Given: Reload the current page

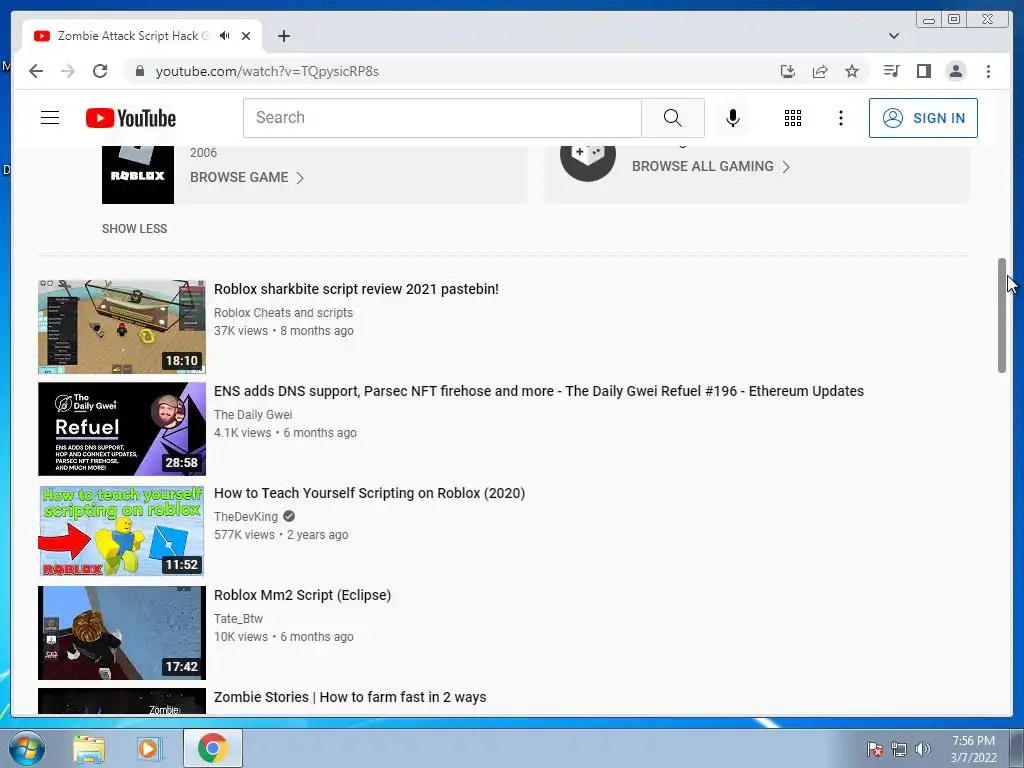Looking at the screenshot, I should [x=100, y=71].
